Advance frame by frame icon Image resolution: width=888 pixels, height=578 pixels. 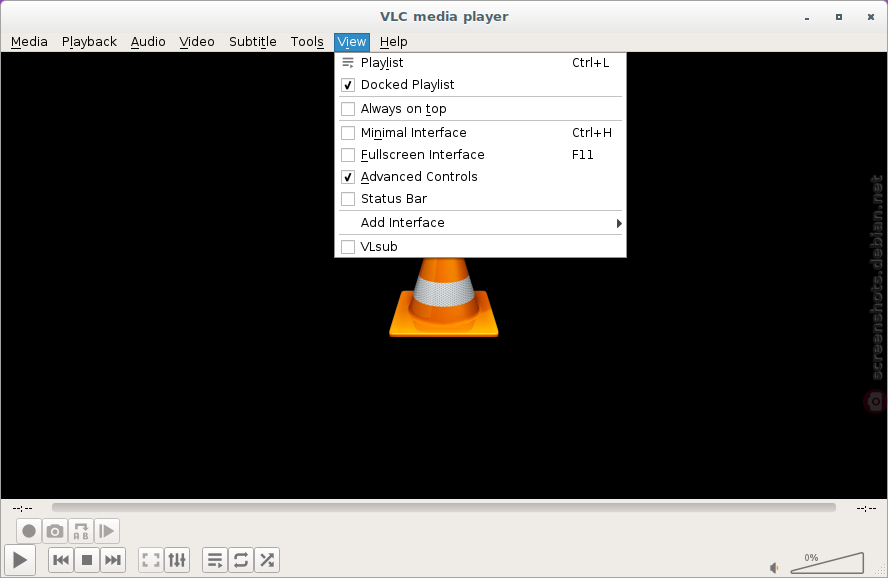pyautogui.click(x=107, y=531)
